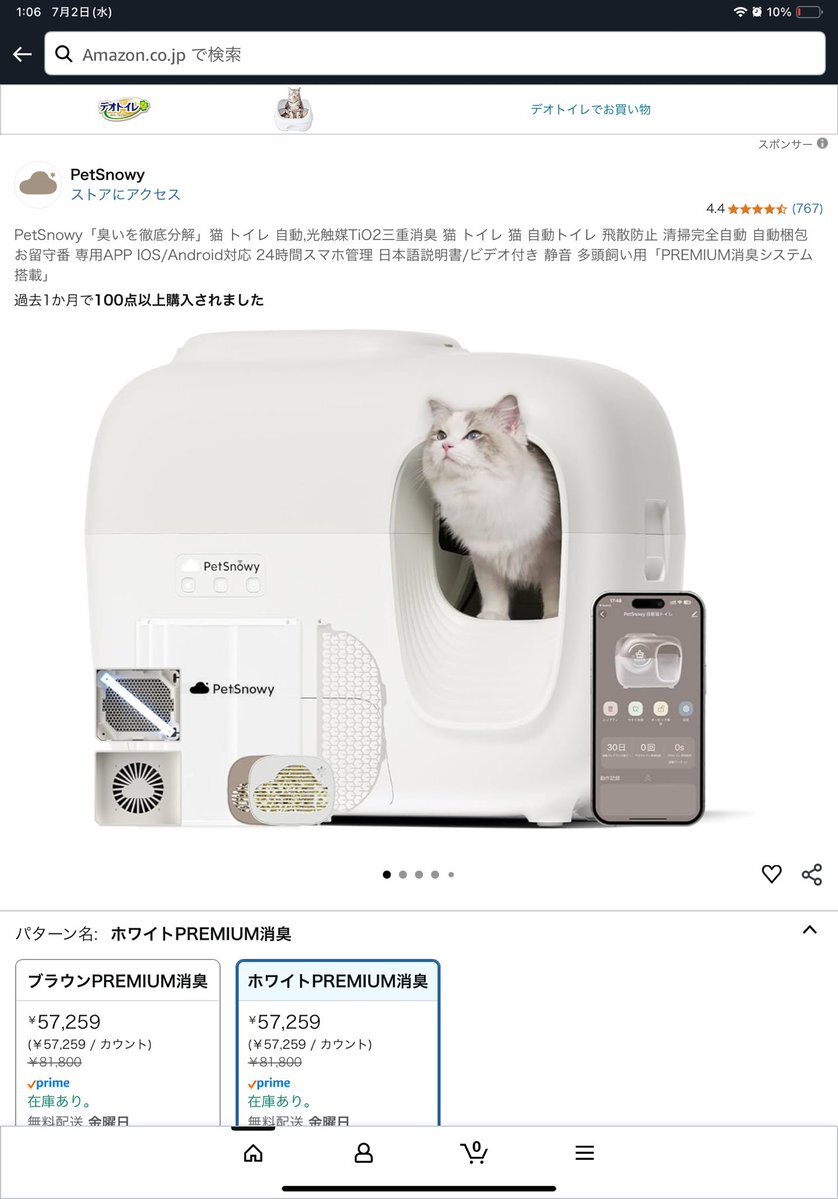This screenshot has width=838, height=1199.
Task: Tap the PetSnowy brand logo
Action: [x=38, y=184]
